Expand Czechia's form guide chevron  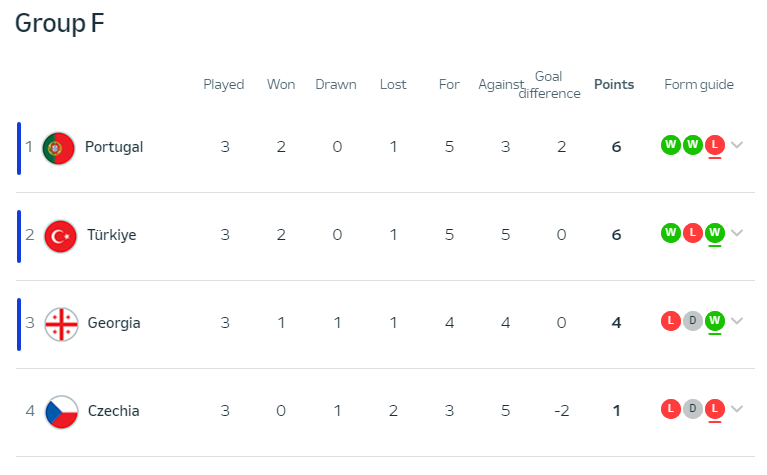[737, 408]
